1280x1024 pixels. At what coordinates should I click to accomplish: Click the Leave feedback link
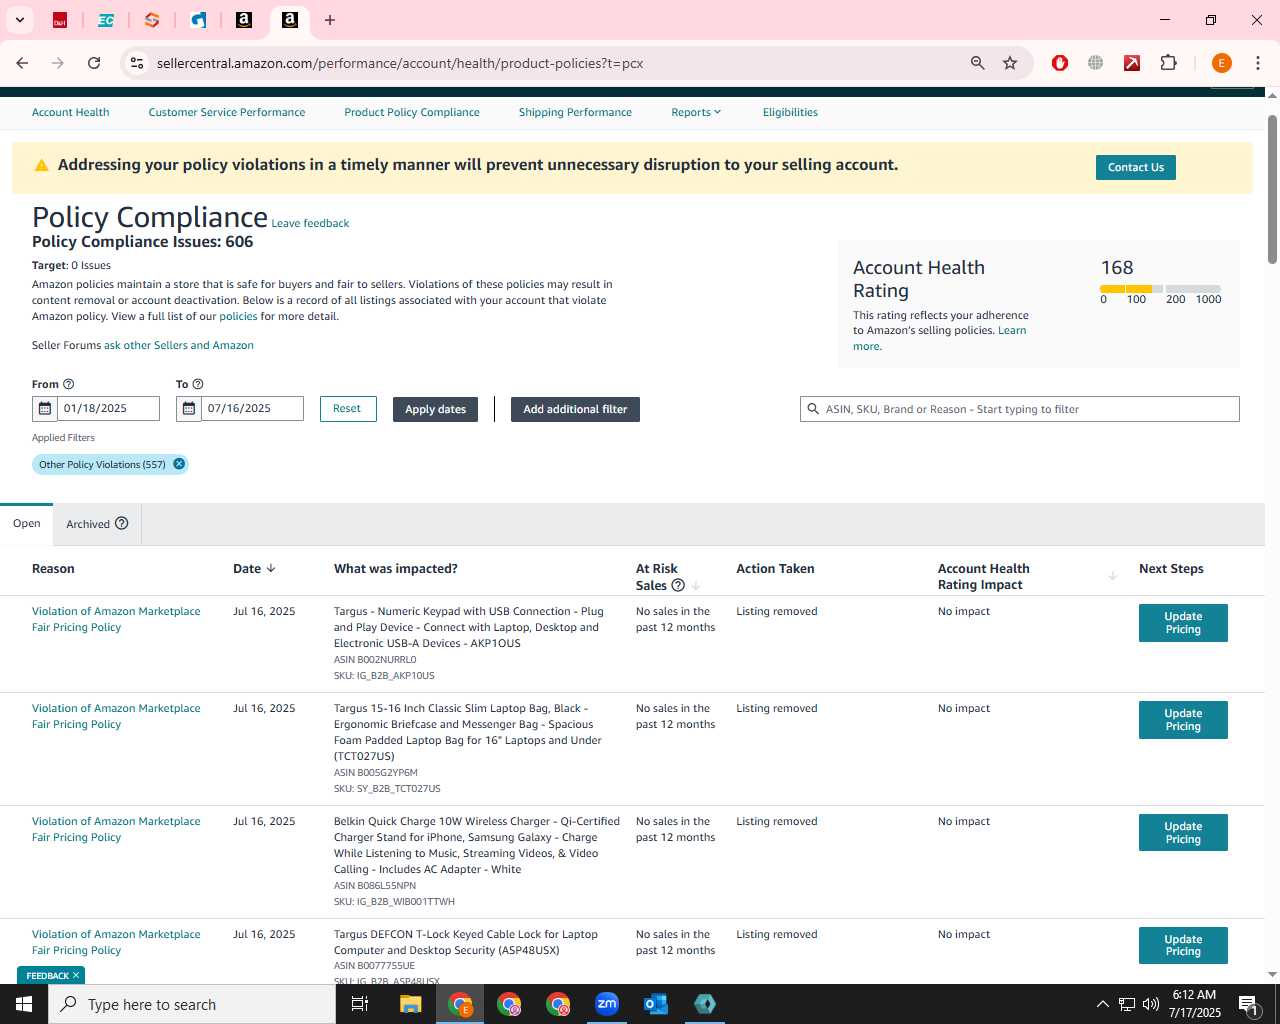click(310, 223)
